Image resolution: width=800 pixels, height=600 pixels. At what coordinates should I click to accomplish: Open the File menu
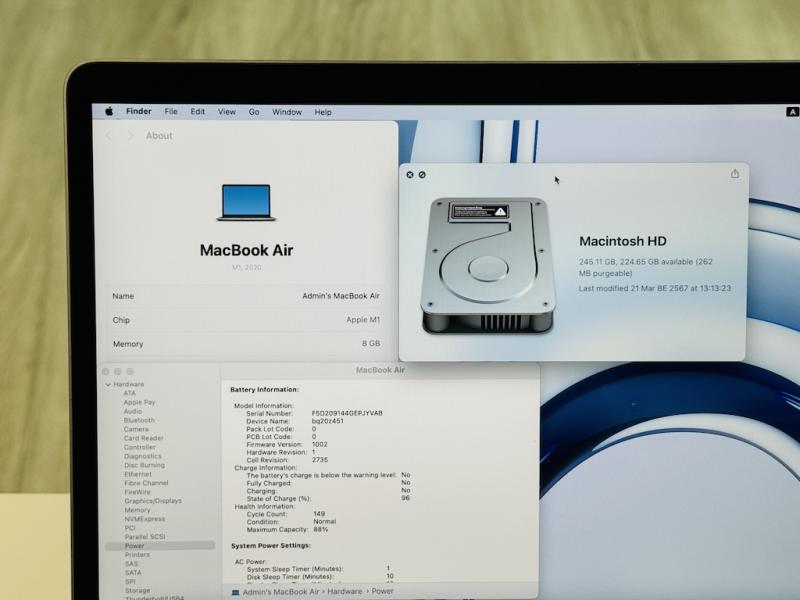coord(171,112)
